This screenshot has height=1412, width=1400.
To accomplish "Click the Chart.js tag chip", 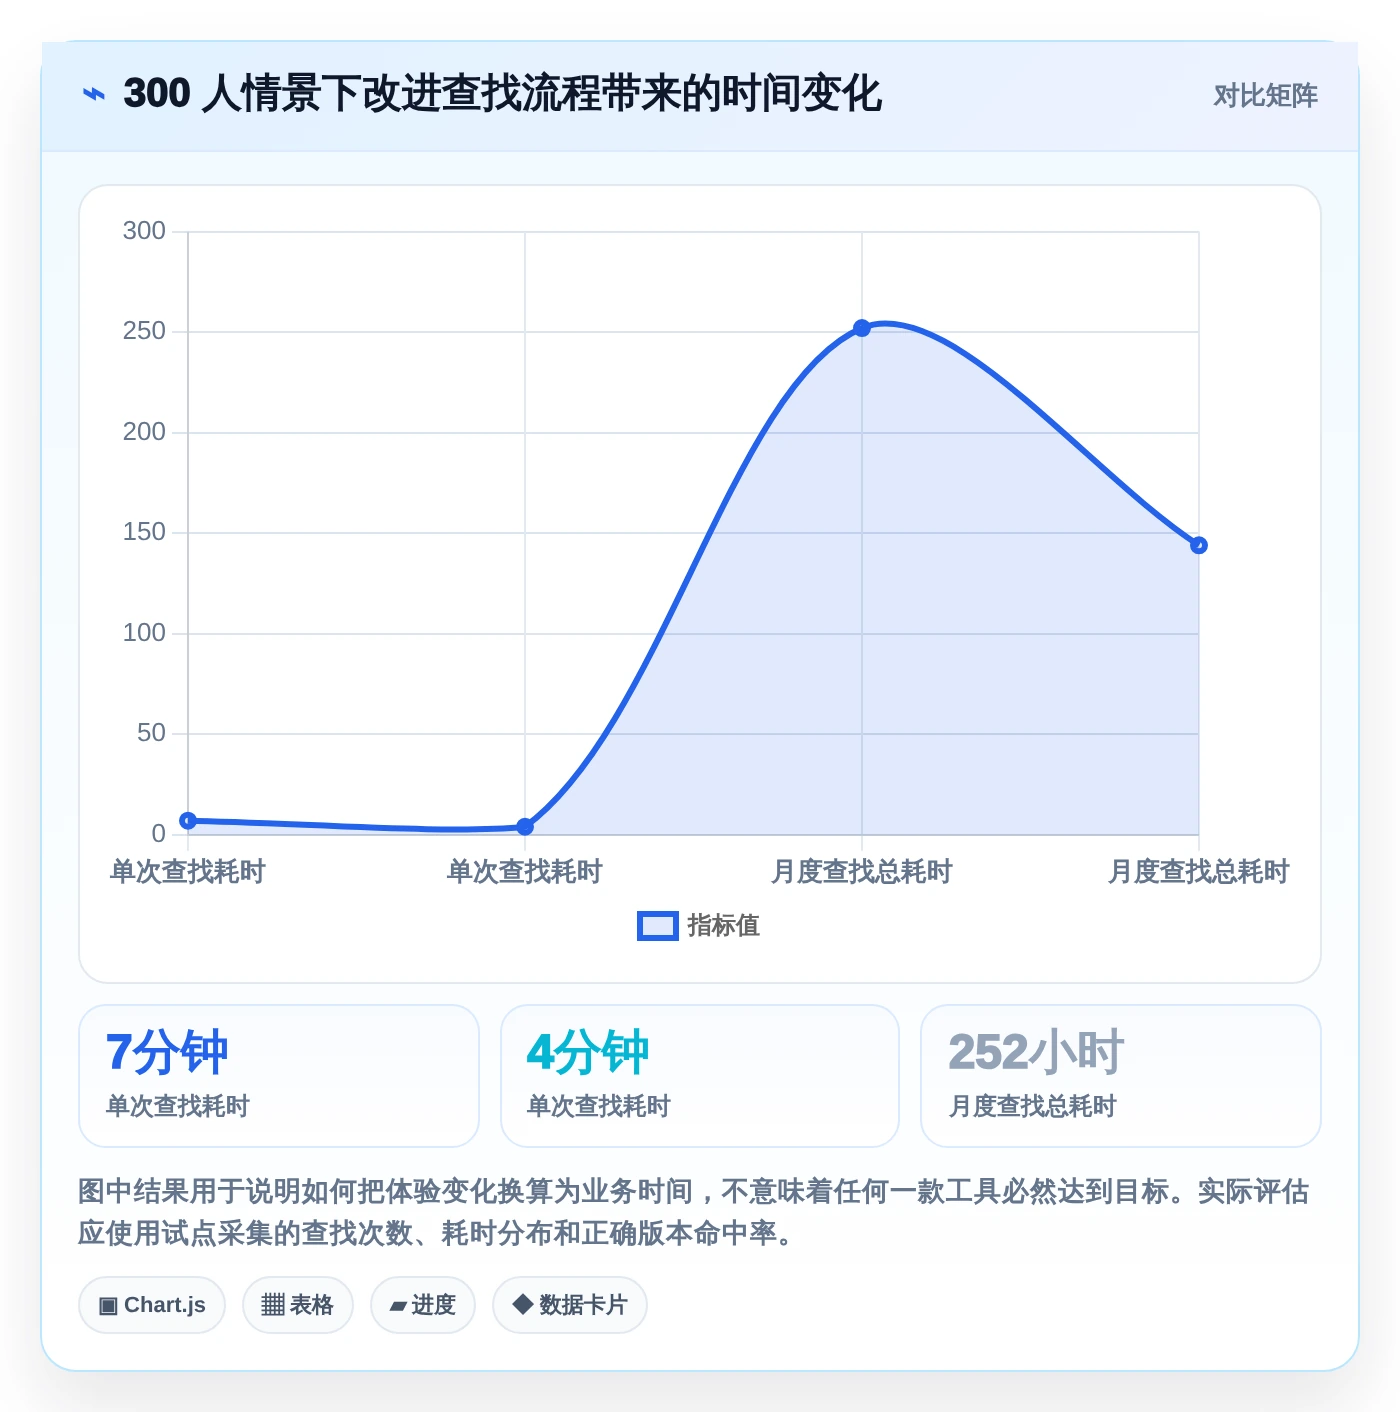I will click(152, 1305).
